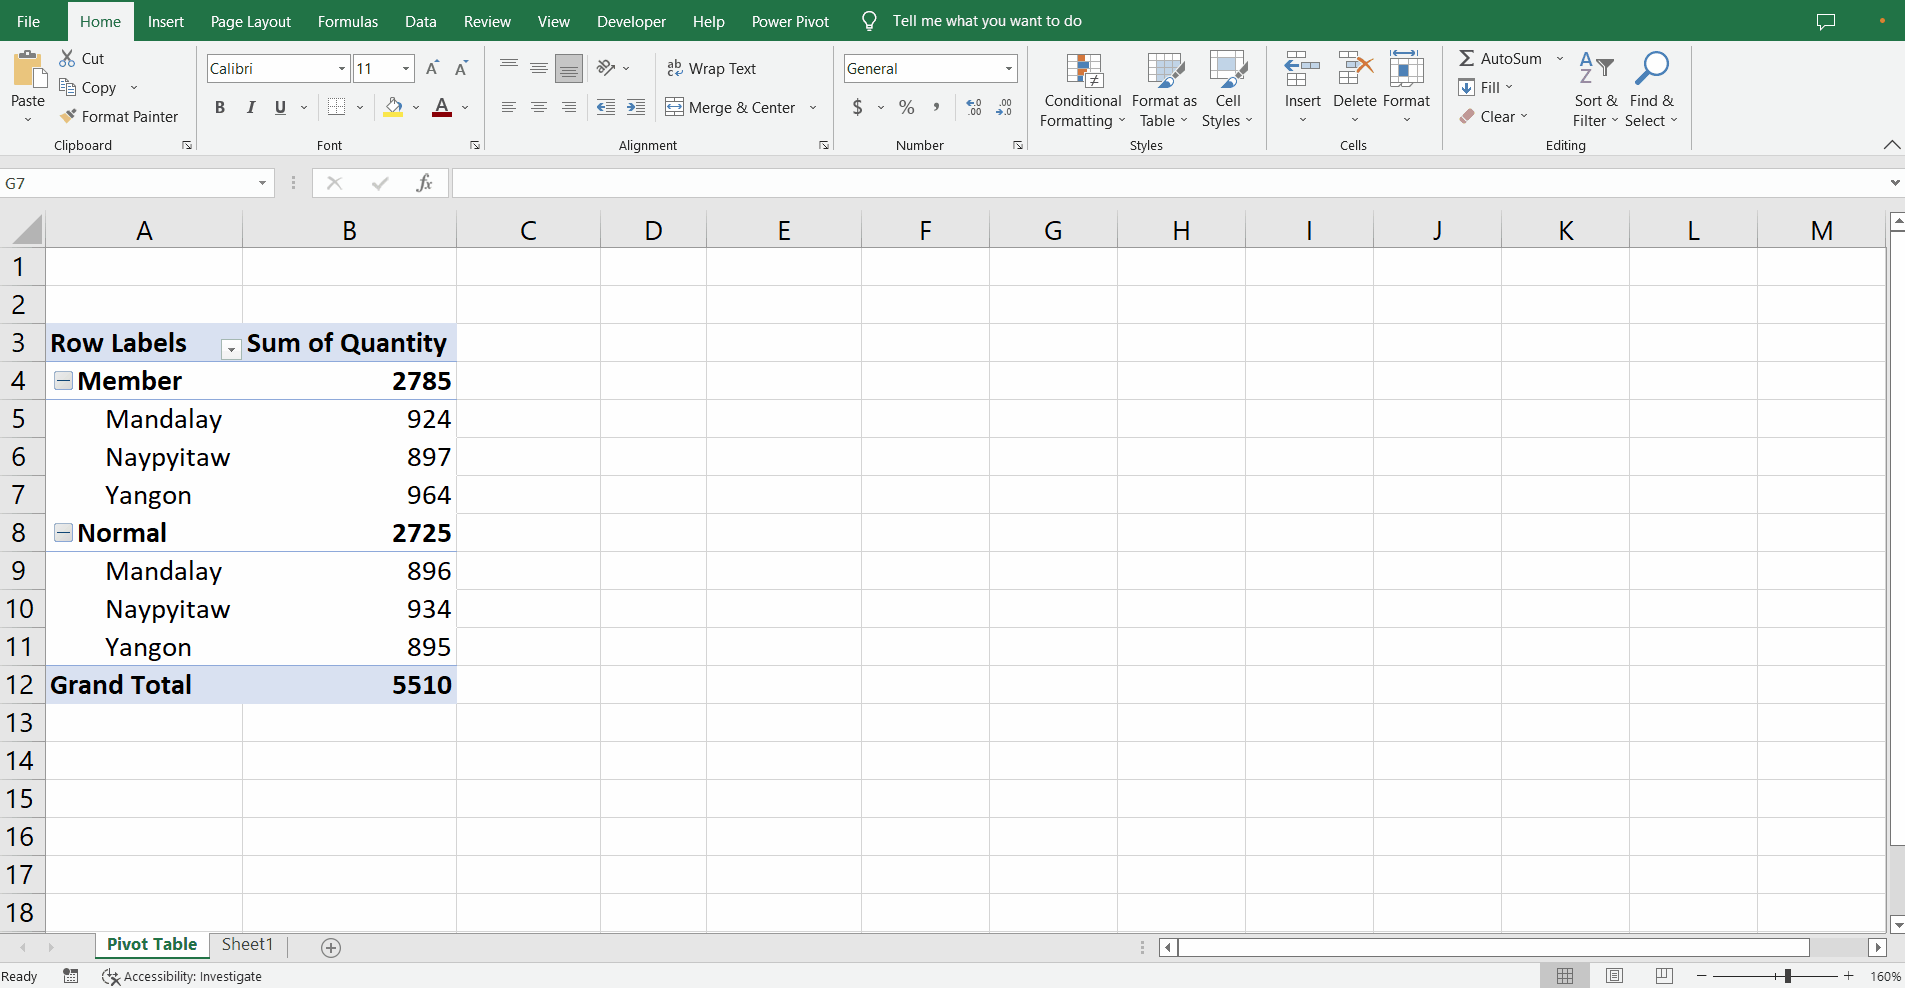This screenshot has height=988, width=1905.
Task: Switch to the Sheet1 worksheet
Action: point(246,944)
